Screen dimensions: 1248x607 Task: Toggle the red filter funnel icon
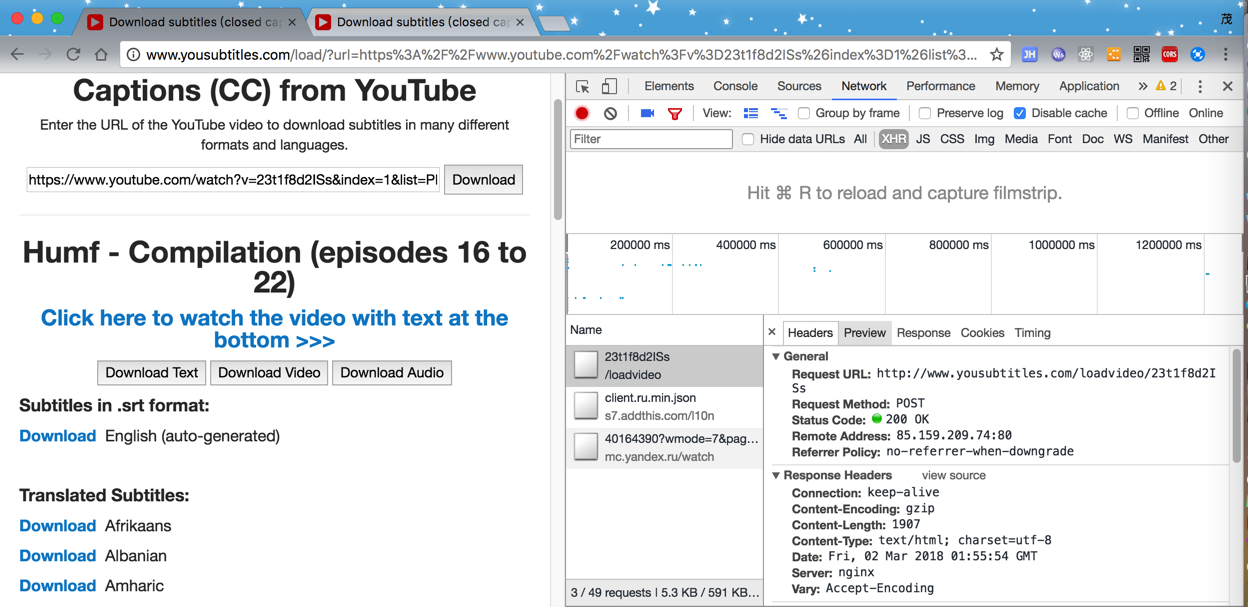point(675,114)
